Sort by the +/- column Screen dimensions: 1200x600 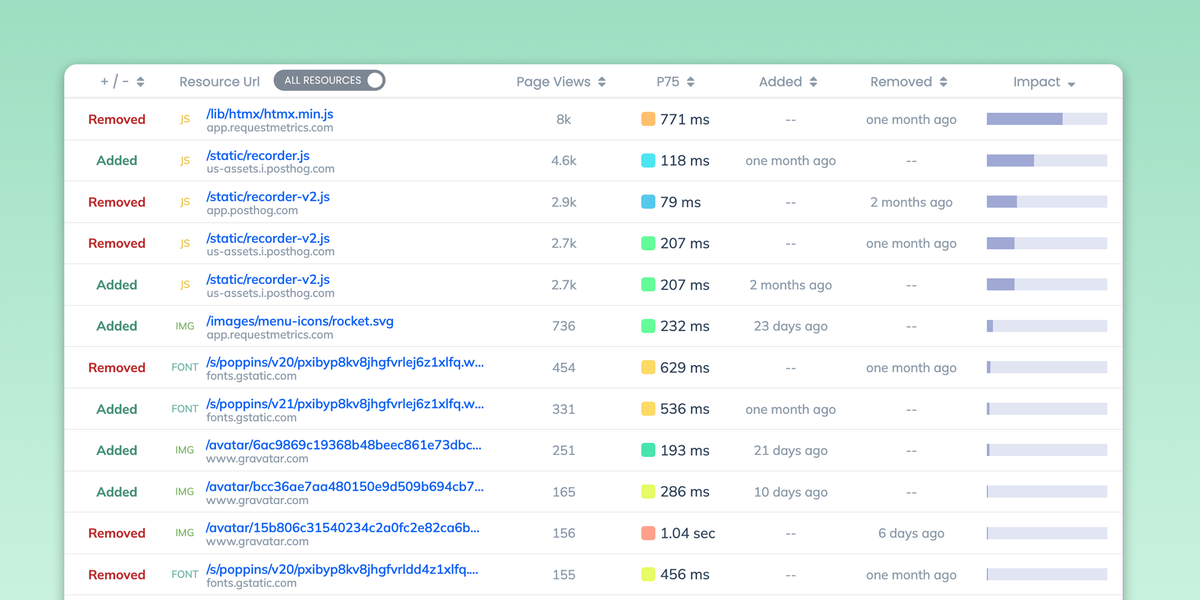coord(123,82)
